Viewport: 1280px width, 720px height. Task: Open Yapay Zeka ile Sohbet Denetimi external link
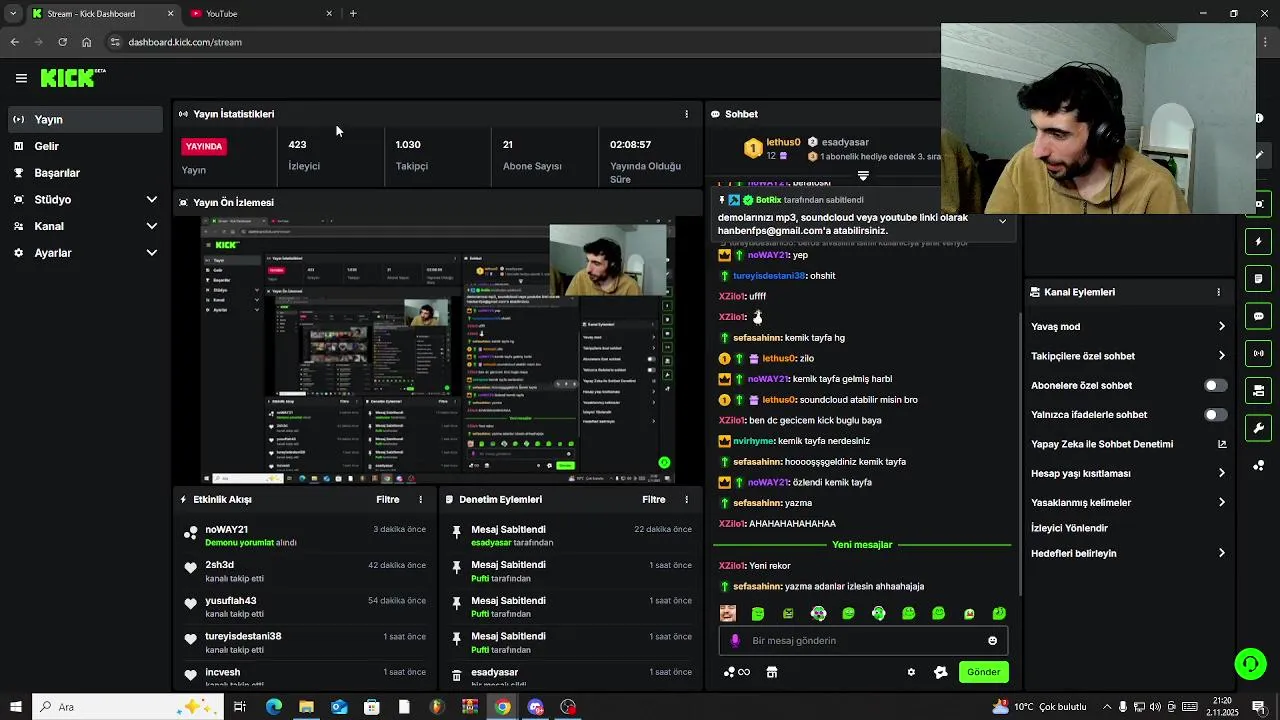tap(1222, 444)
